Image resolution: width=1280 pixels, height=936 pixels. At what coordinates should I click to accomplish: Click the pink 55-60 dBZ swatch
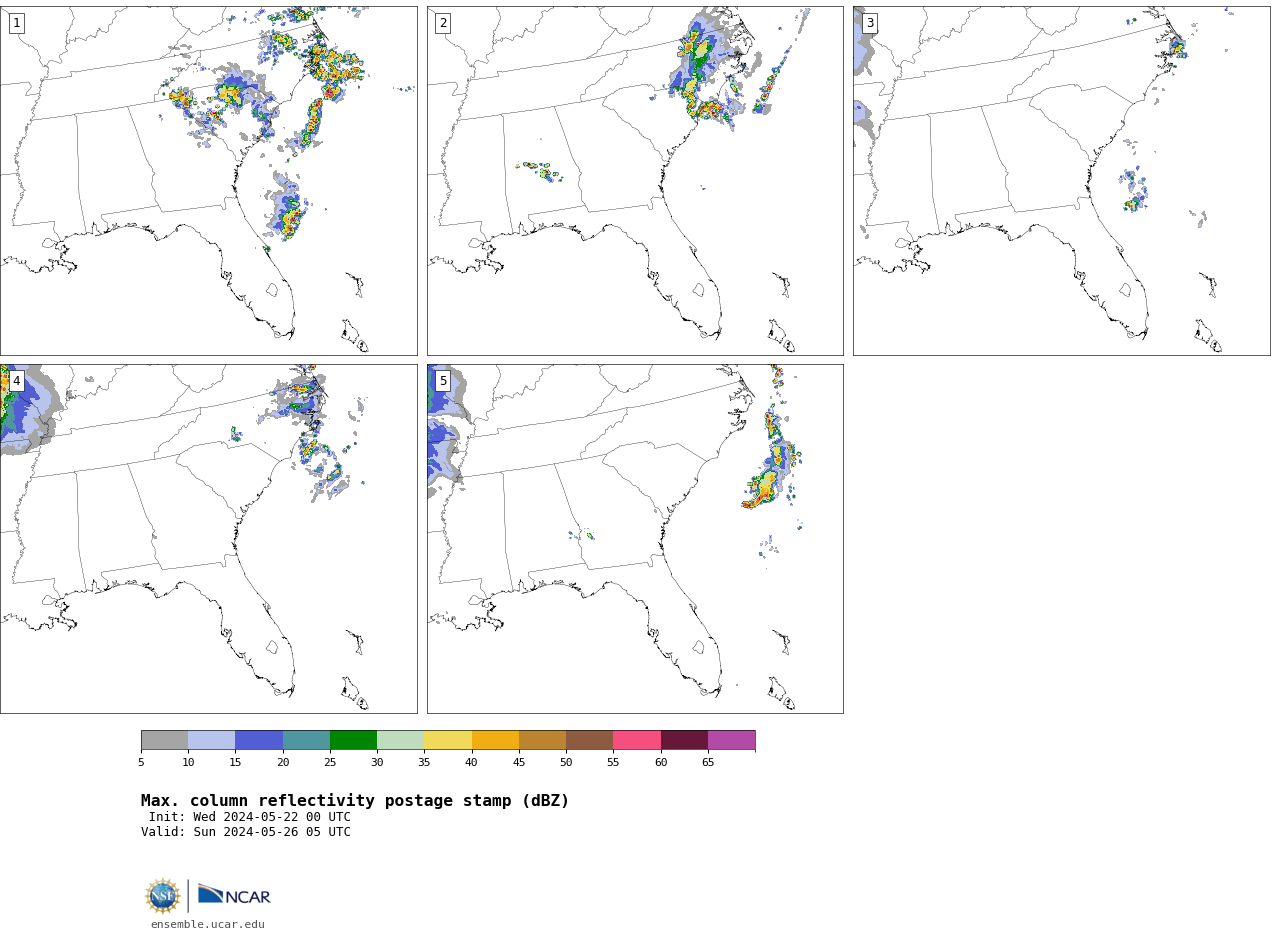point(637,740)
